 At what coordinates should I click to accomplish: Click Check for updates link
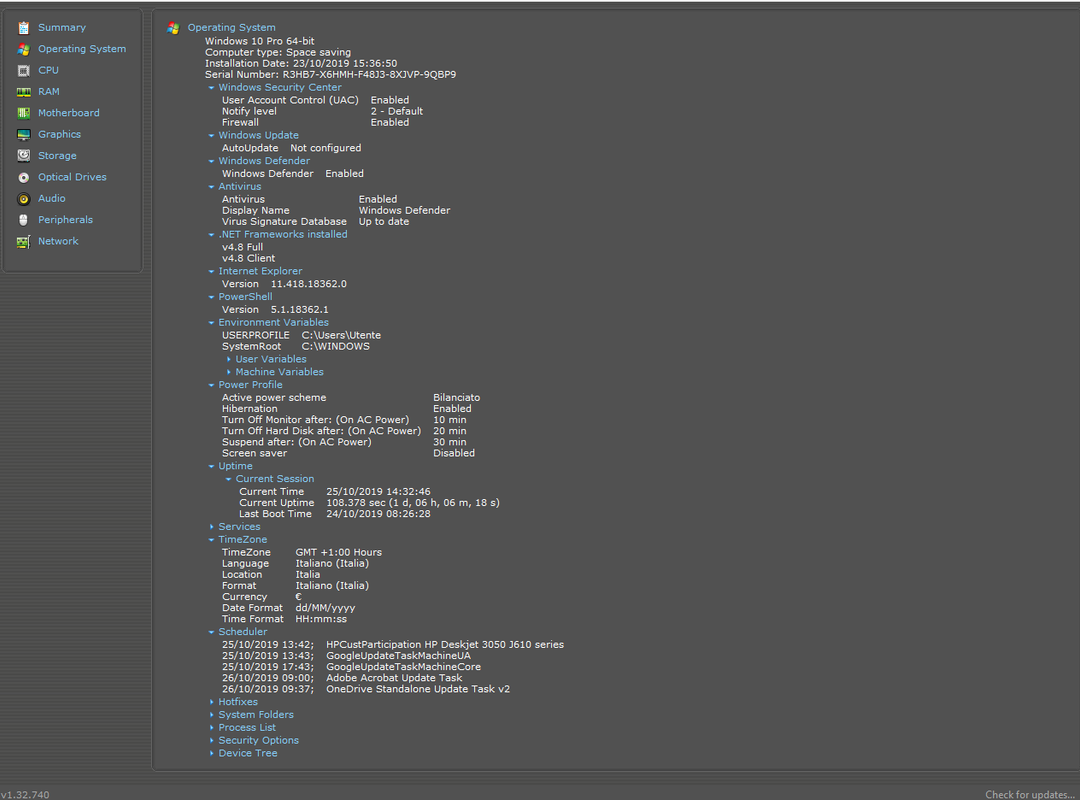tap(1029, 794)
